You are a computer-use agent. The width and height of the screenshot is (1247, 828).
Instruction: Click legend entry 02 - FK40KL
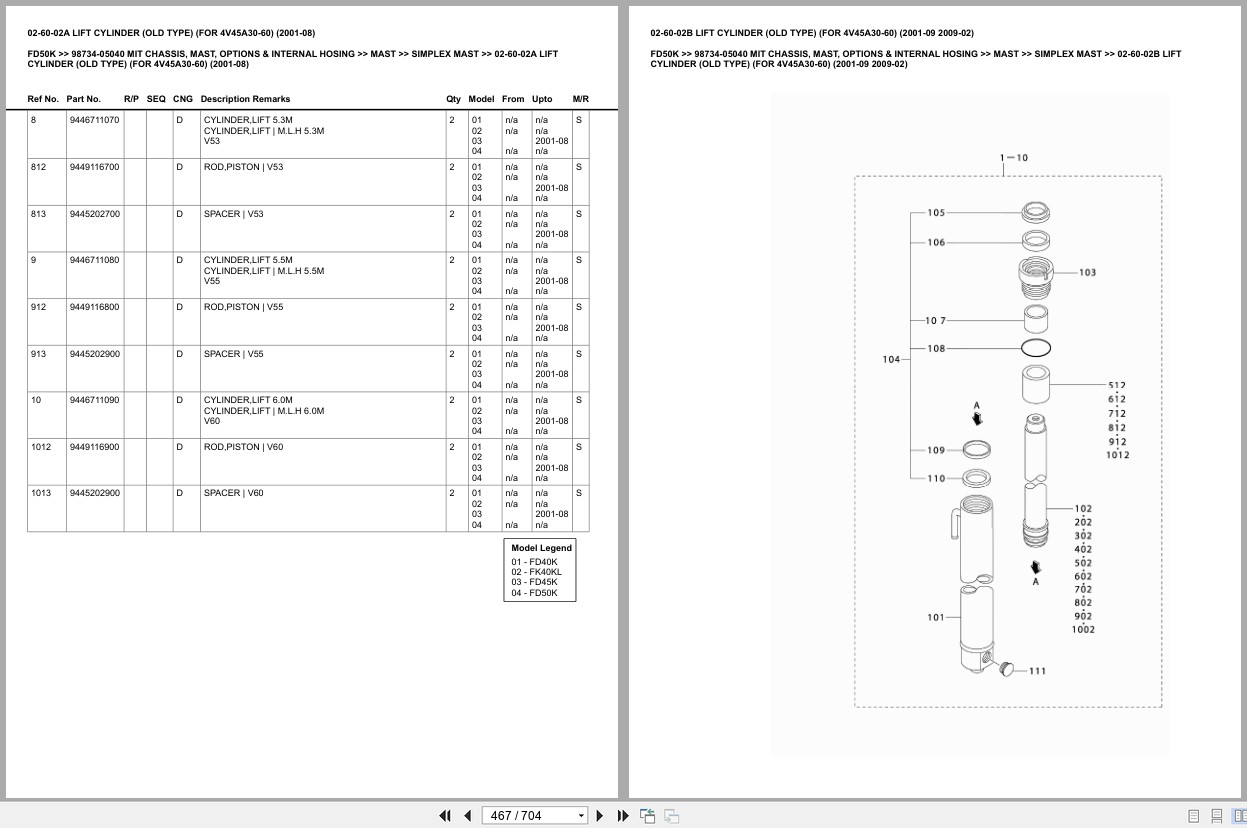pos(536,572)
